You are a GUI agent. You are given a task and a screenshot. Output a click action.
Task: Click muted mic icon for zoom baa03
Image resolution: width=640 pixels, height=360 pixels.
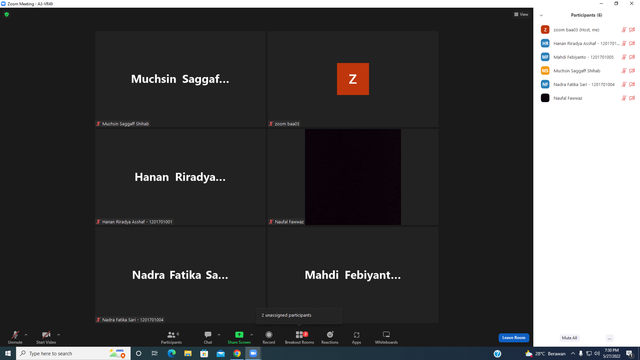click(624, 29)
